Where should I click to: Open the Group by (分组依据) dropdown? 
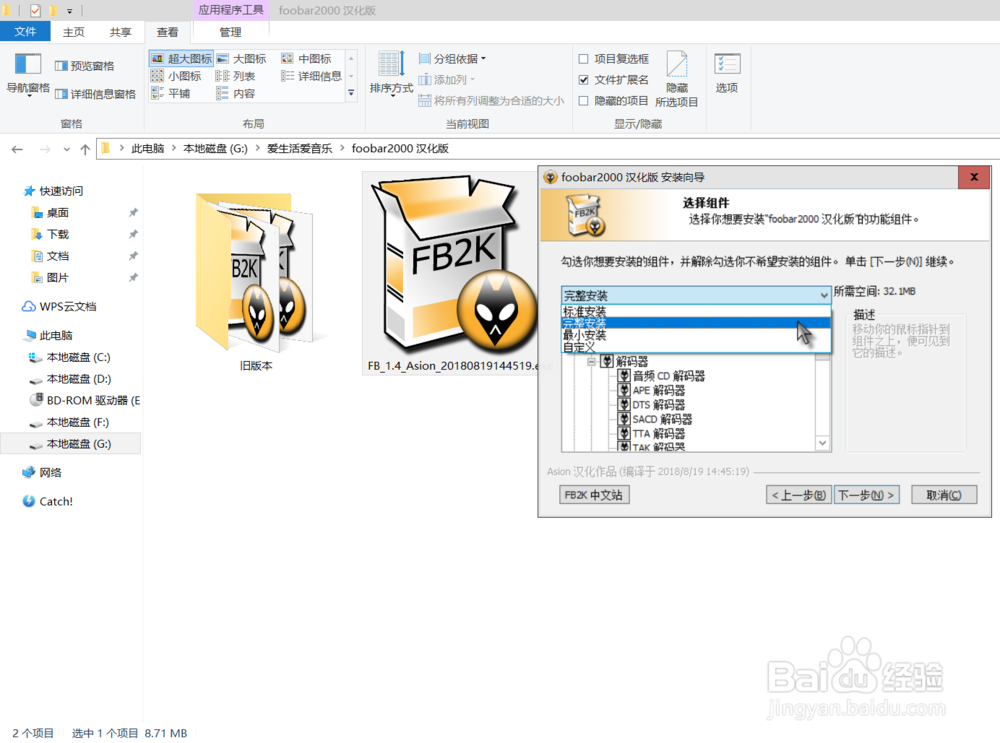click(452, 59)
